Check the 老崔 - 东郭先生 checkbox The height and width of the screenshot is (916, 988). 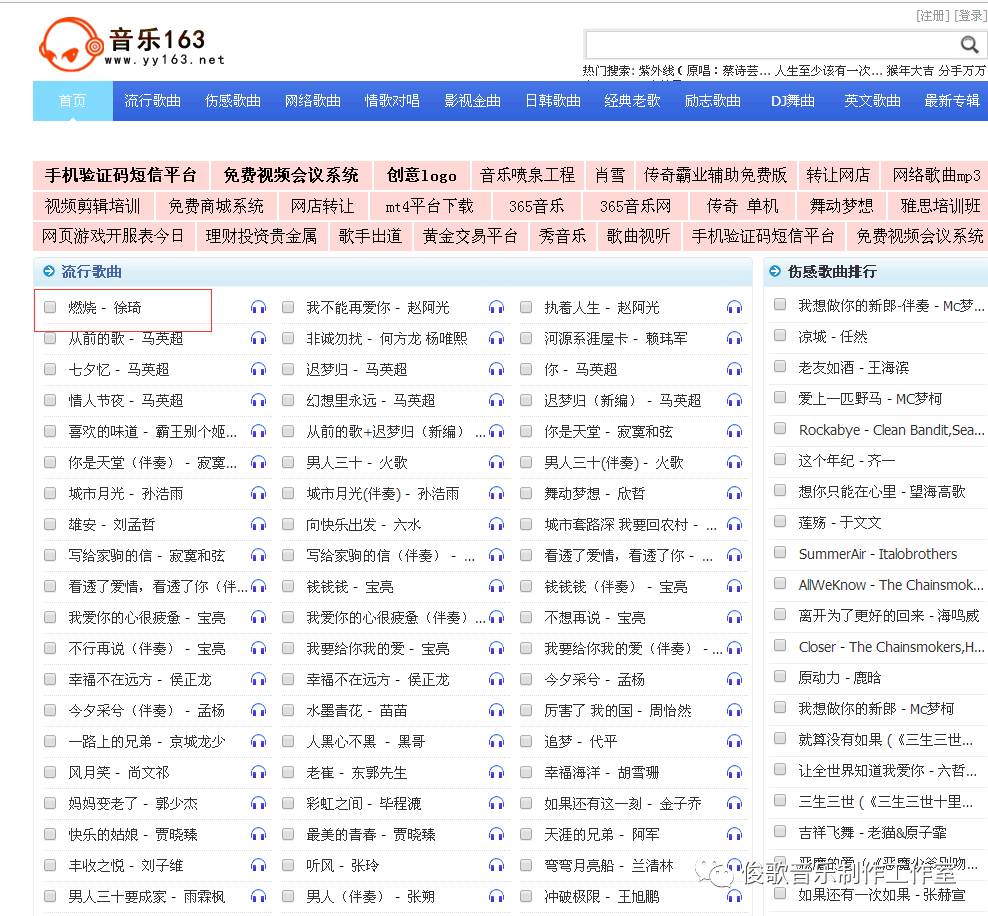click(x=288, y=772)
